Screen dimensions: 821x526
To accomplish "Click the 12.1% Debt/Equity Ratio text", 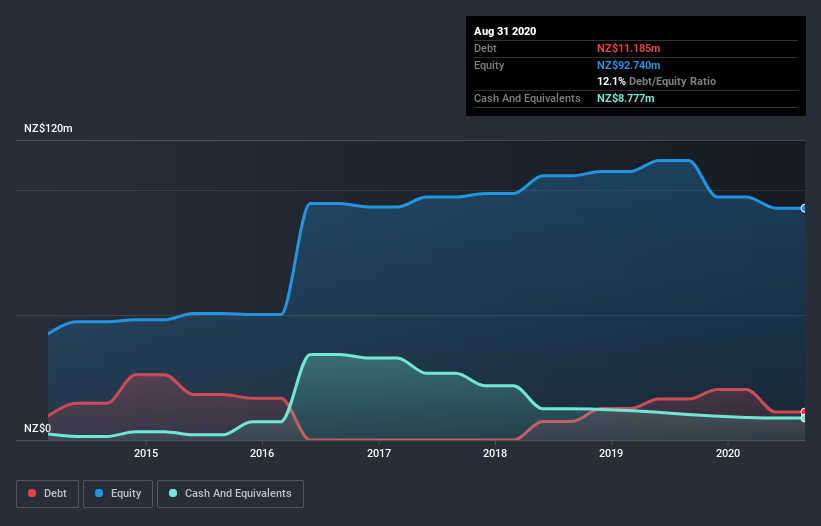I will pyautogui.click(x=657, y=81).
